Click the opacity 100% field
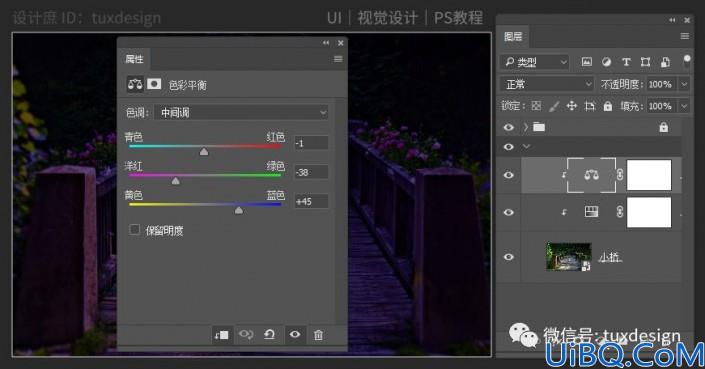Screen dimensions: 705x369 click(661, 84)
